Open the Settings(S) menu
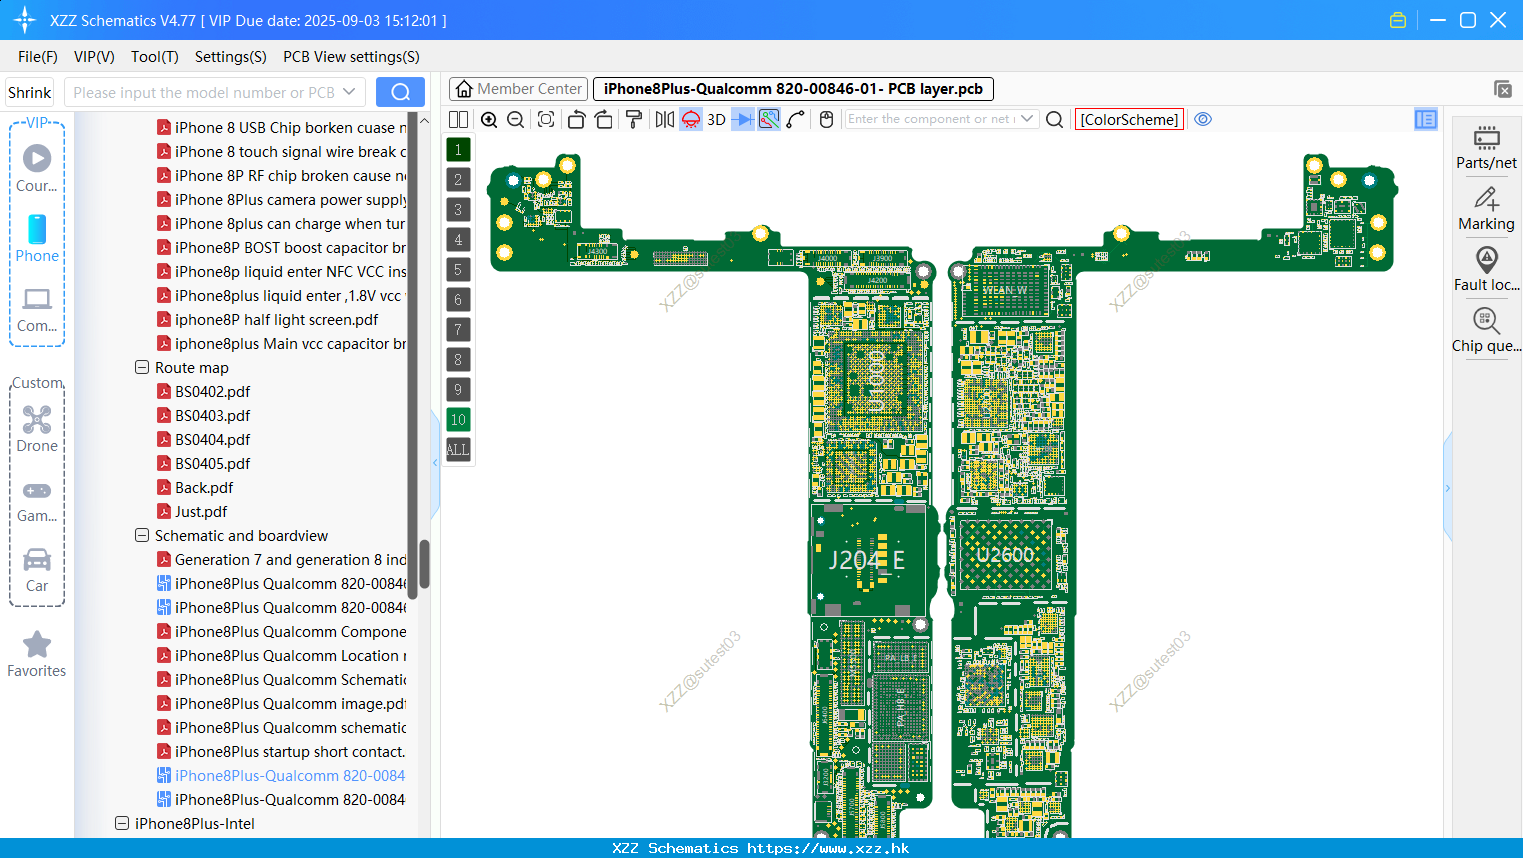The height and width of the screenshot is (858, 1523). tap(231, 57)
